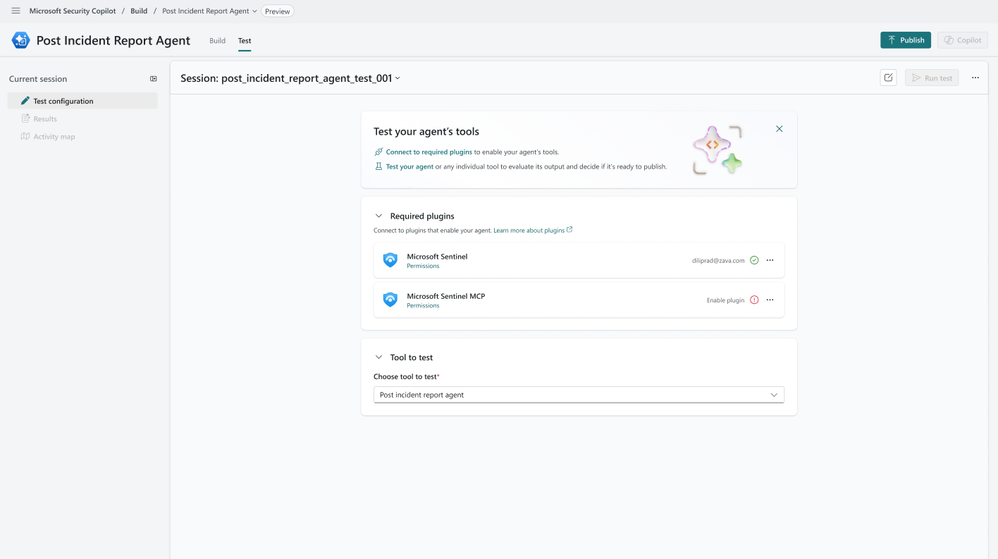Click the flask icon beside Test your agent

coord(379,166)
